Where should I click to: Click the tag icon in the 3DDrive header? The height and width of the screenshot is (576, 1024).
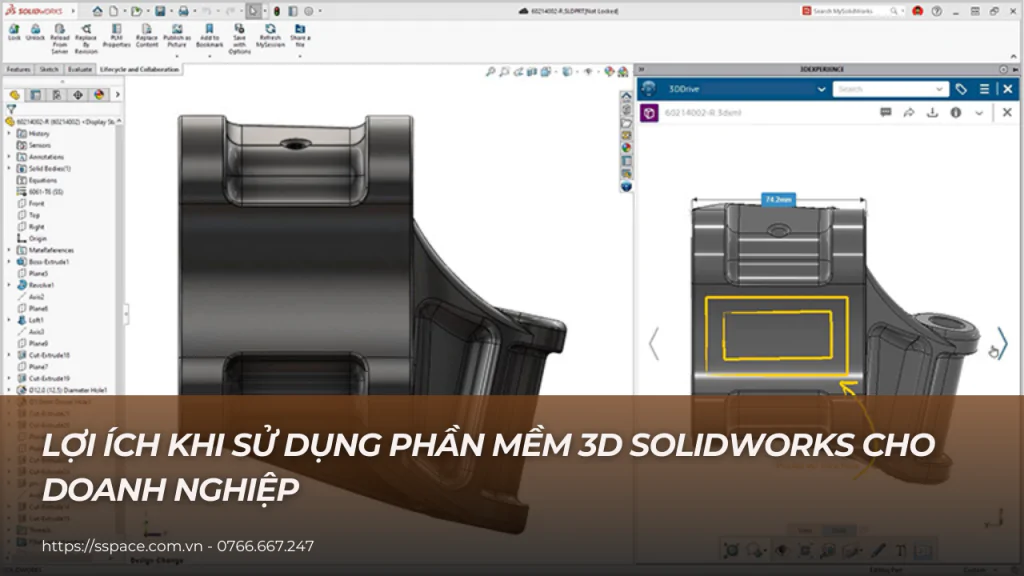tap(961, 89)
